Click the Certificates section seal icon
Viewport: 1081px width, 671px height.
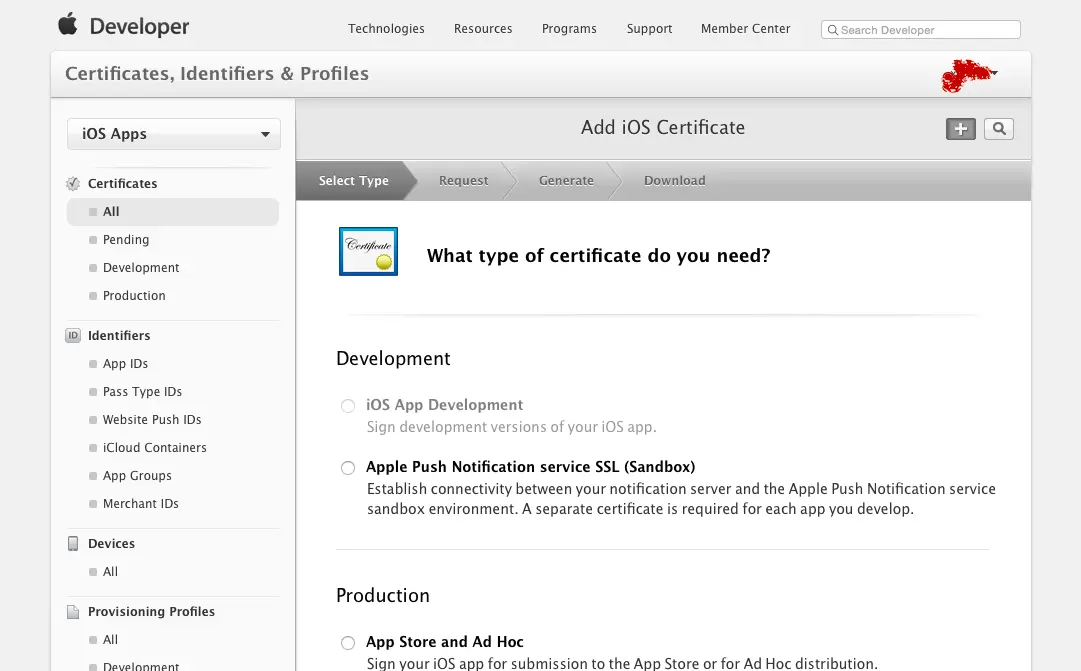(72, 183)
